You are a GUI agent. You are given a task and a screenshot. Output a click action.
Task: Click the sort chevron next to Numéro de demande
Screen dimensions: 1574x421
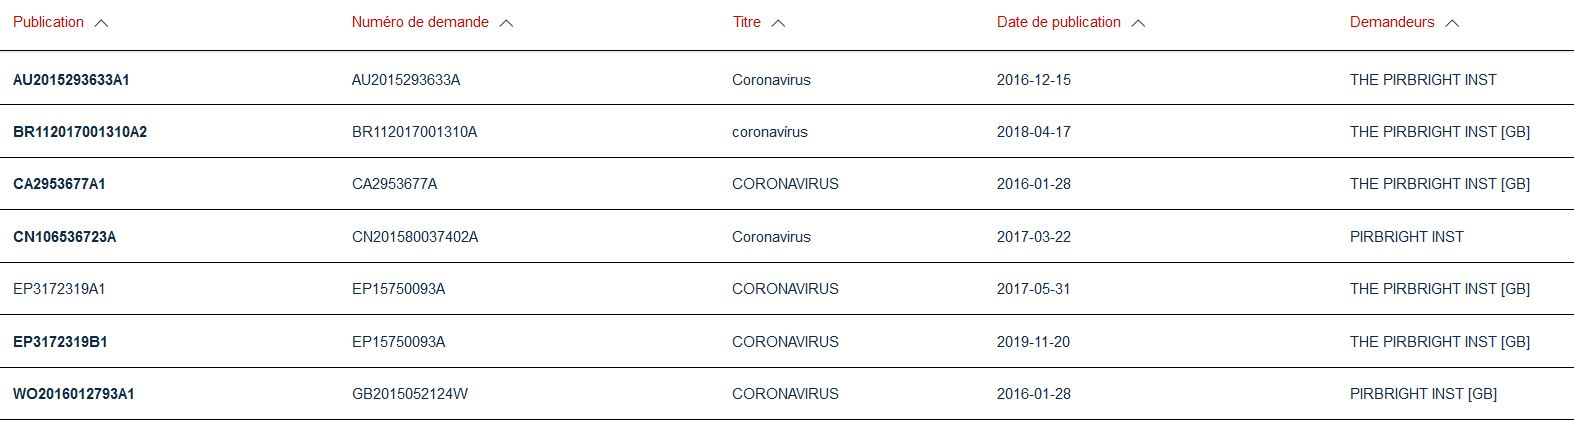(x=506, y=23)
